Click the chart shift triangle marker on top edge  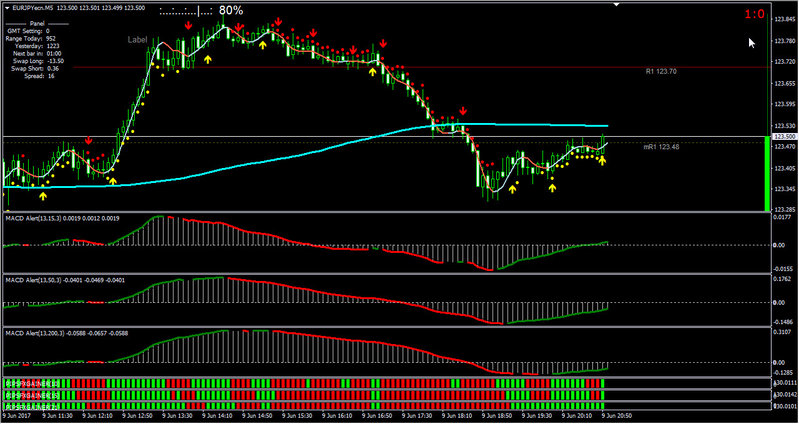point(617,4)
